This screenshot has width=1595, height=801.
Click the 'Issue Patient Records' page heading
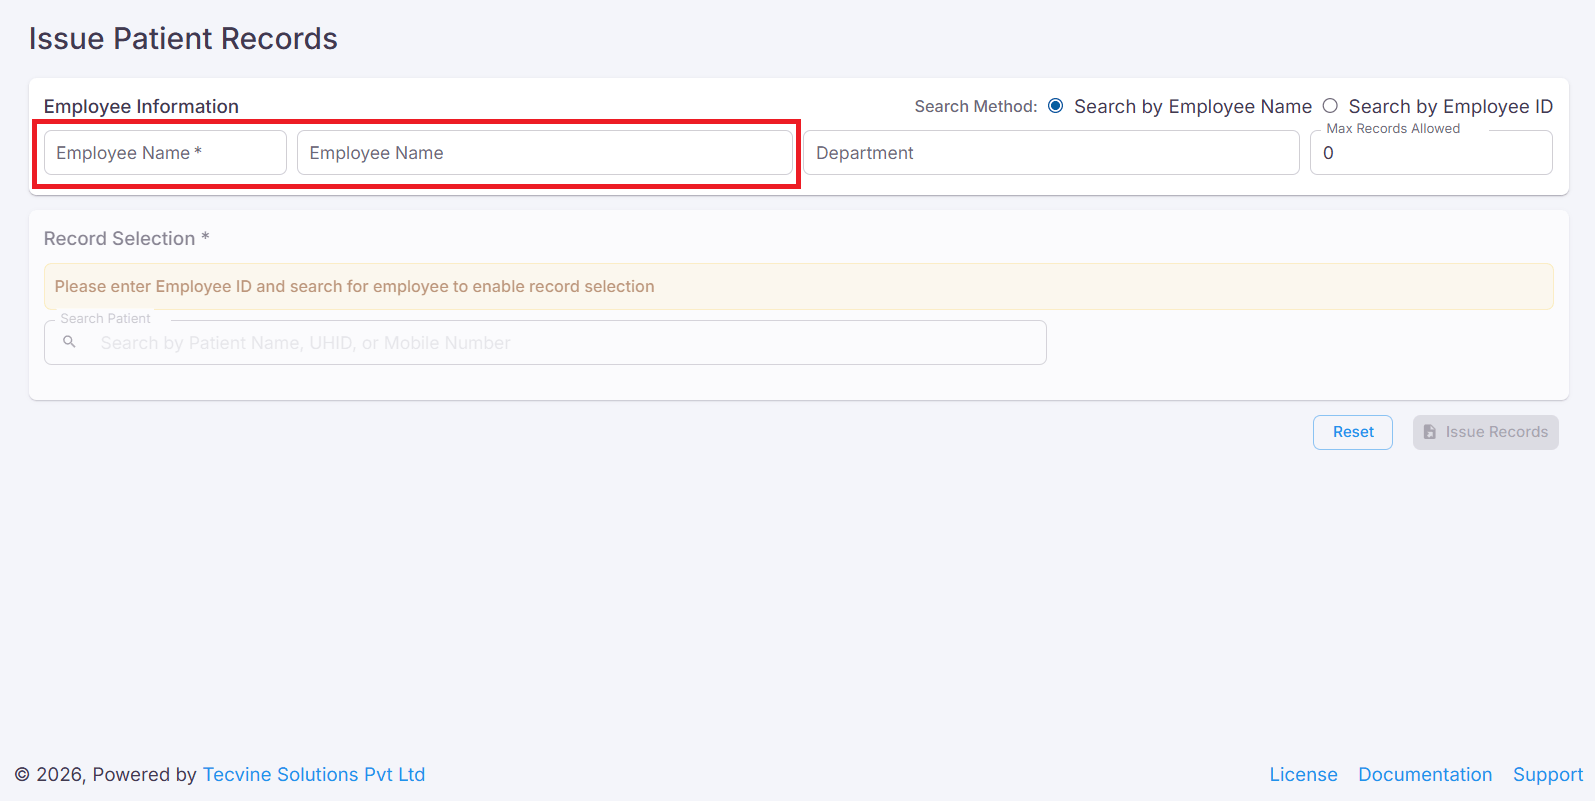pyautogui.click(x=183, y=39)
